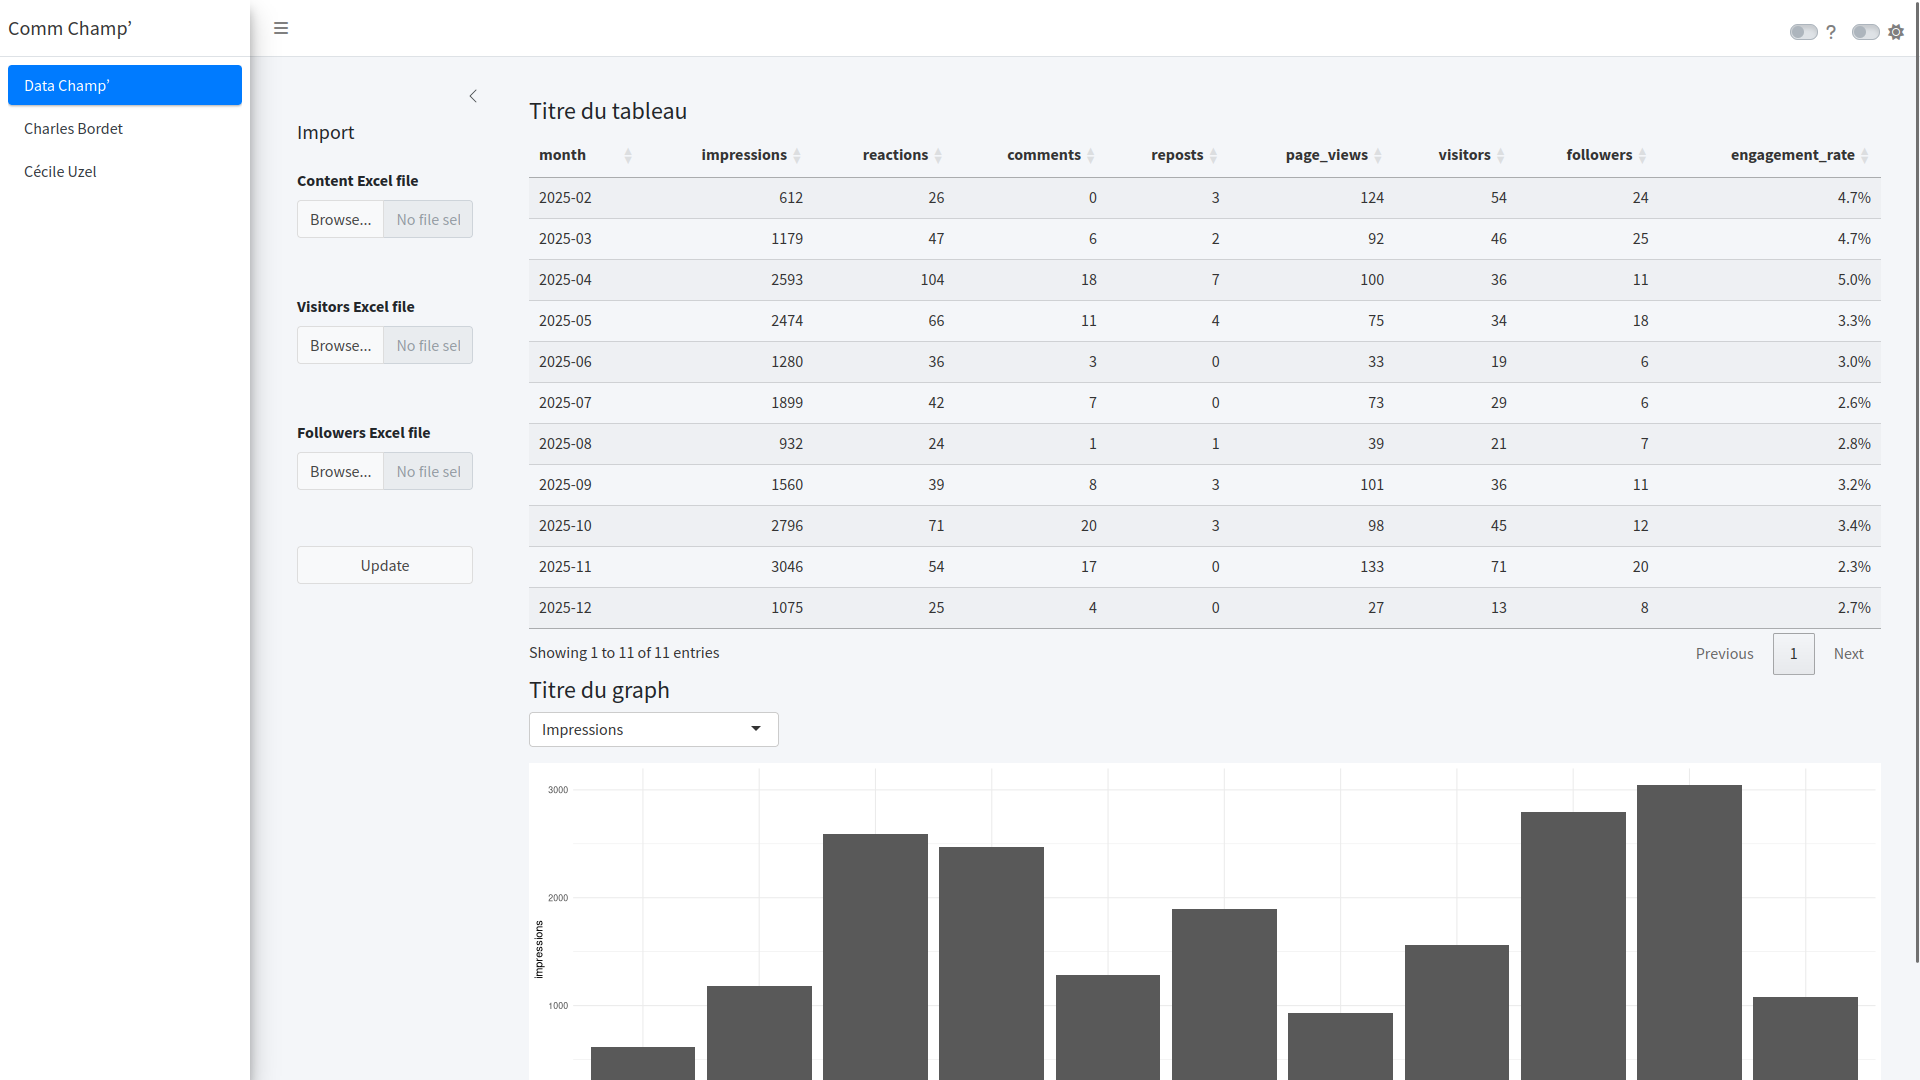
Task: Click the hamburger menu icon
Action: pyautogui.click(x=281, y=28)
